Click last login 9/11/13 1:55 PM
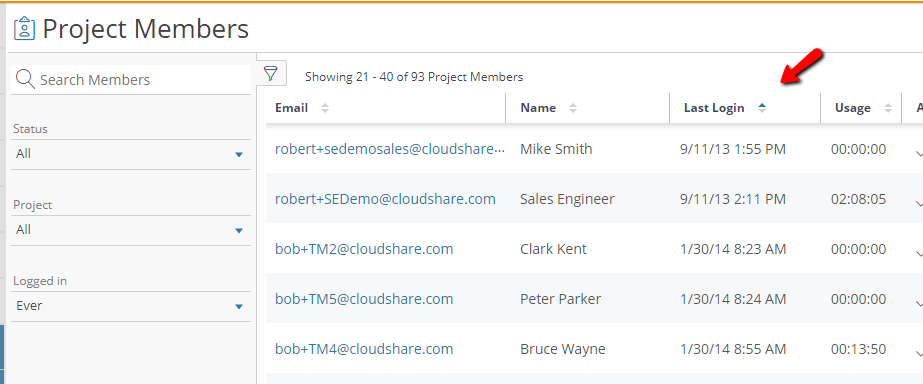 733,149
